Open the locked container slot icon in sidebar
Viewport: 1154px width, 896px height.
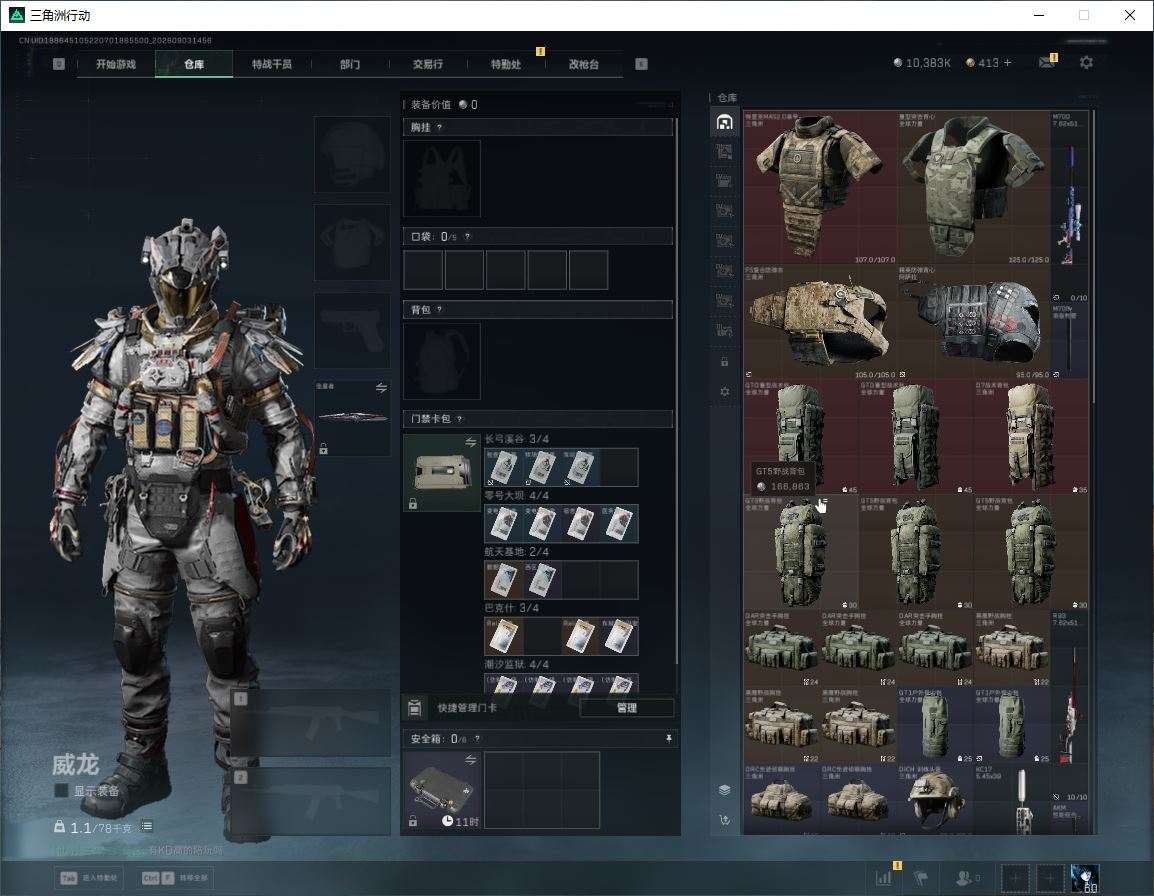point(724,361)
